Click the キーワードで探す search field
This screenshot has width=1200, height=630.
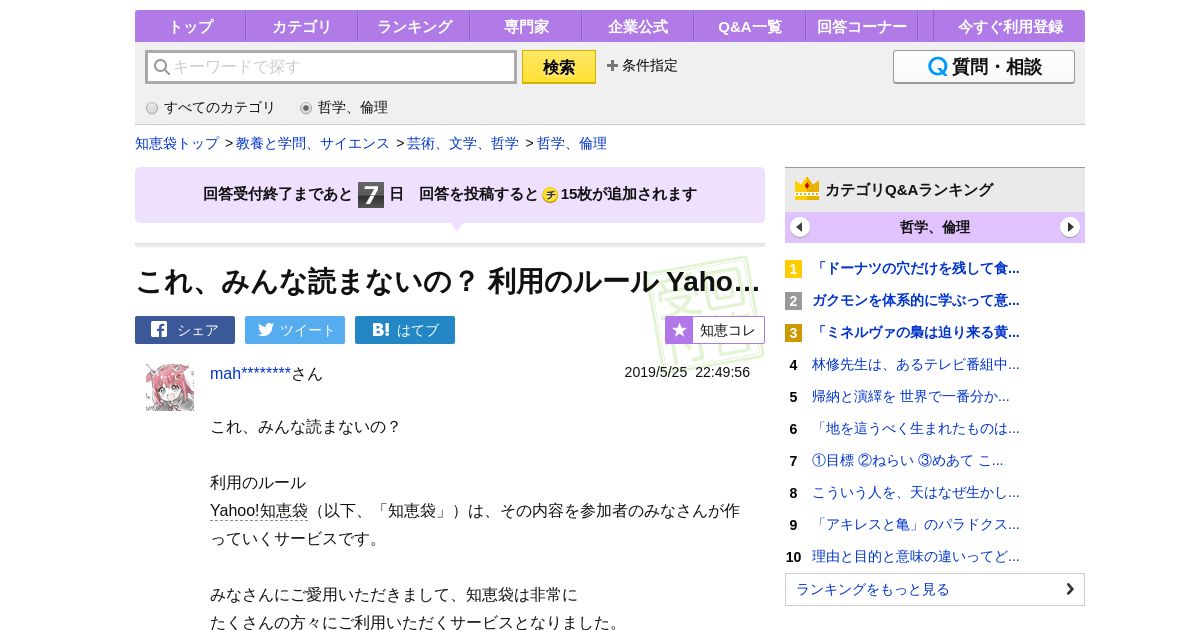(x=331, y=67)
